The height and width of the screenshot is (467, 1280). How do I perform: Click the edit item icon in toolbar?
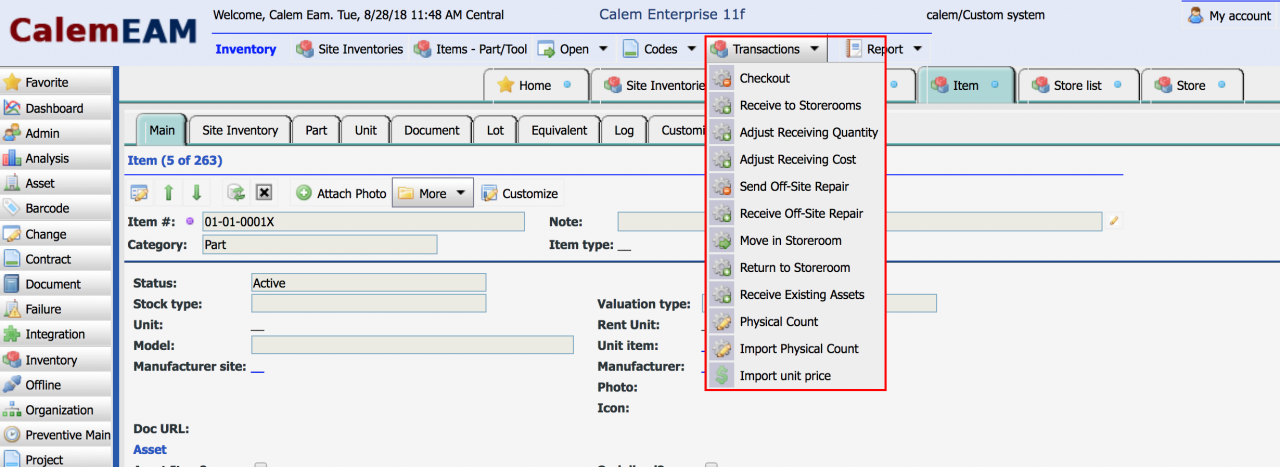click(x=139, y=193)
